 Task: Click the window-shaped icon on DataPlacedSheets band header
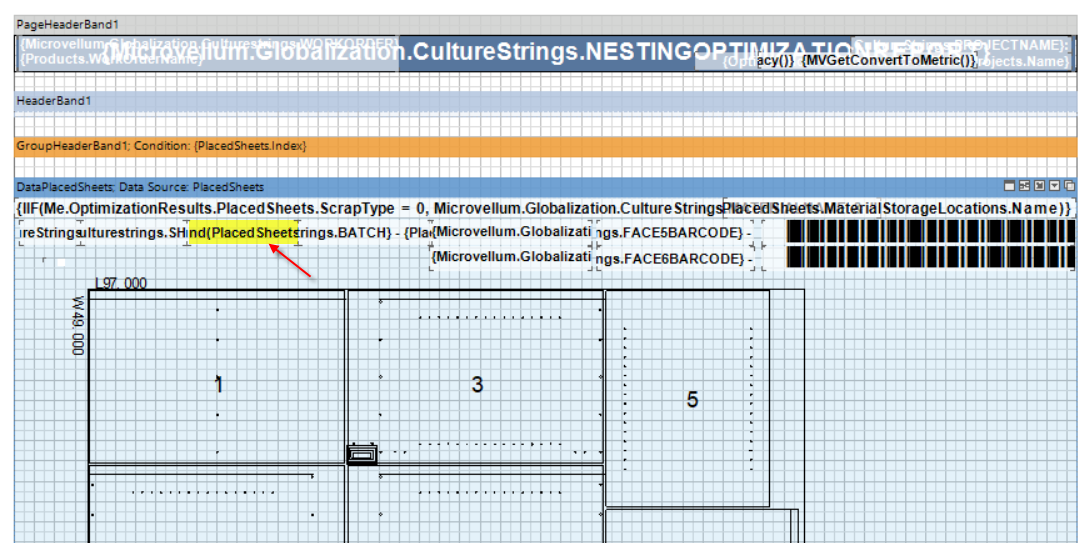coord(1009,187)
